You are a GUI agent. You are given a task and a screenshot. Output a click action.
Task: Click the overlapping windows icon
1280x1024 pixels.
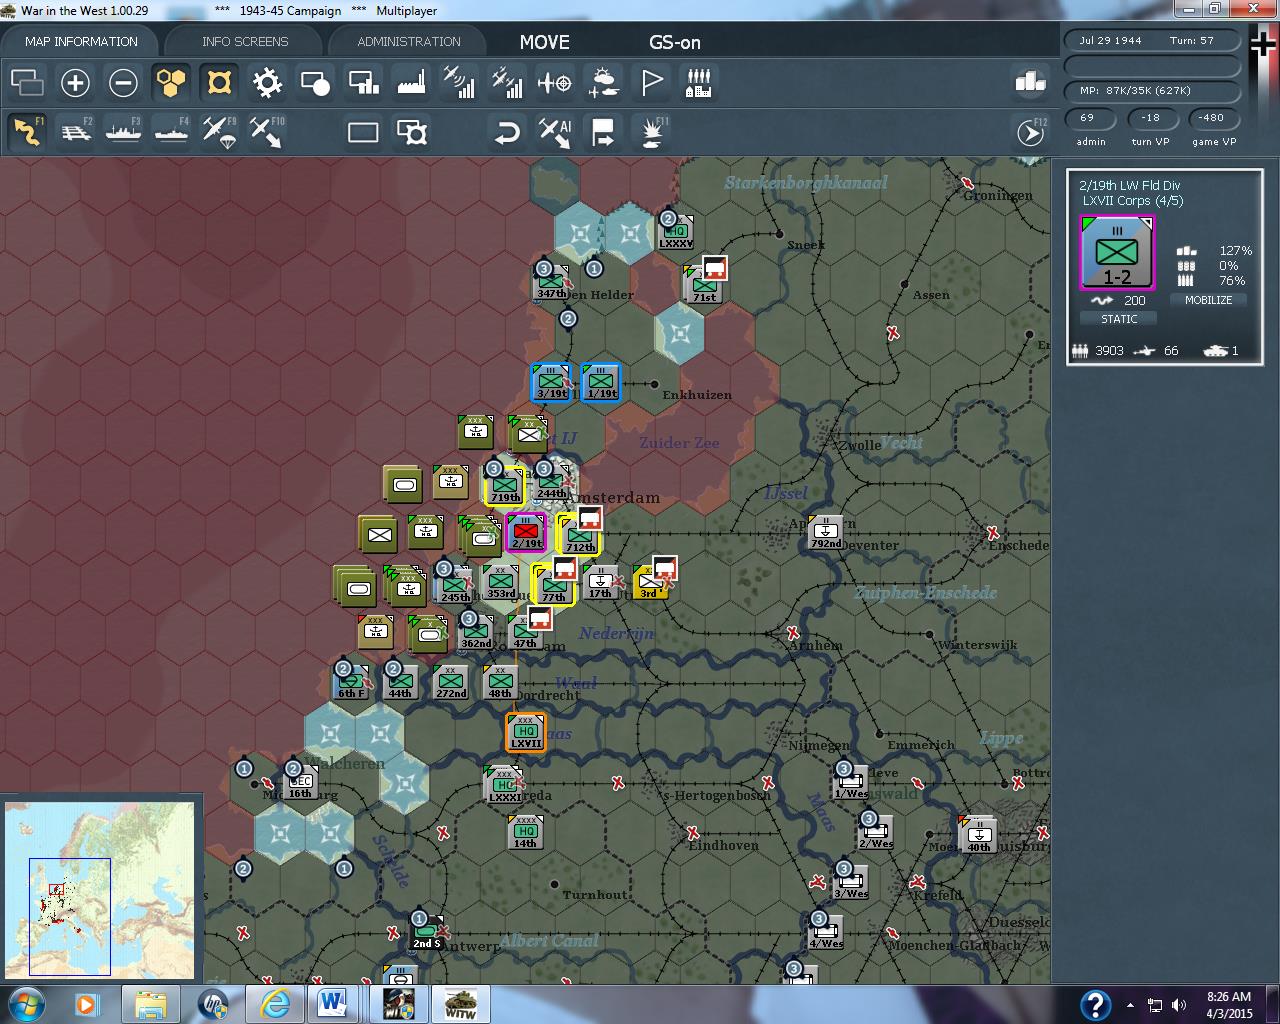coord(27,83)
